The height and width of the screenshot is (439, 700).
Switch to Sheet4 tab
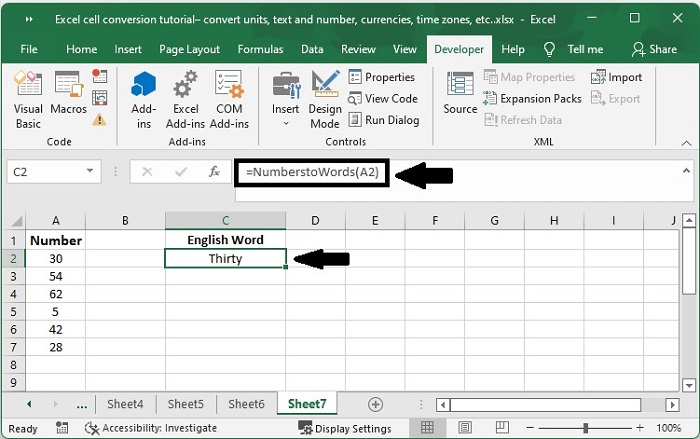(x=125, y=404)
